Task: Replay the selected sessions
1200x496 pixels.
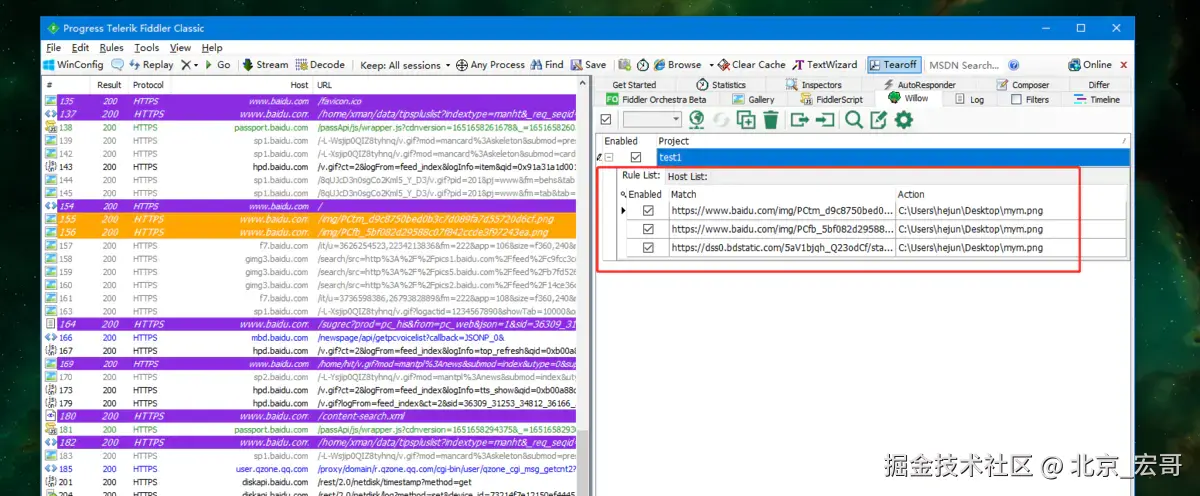Action: tap(150, 65)
